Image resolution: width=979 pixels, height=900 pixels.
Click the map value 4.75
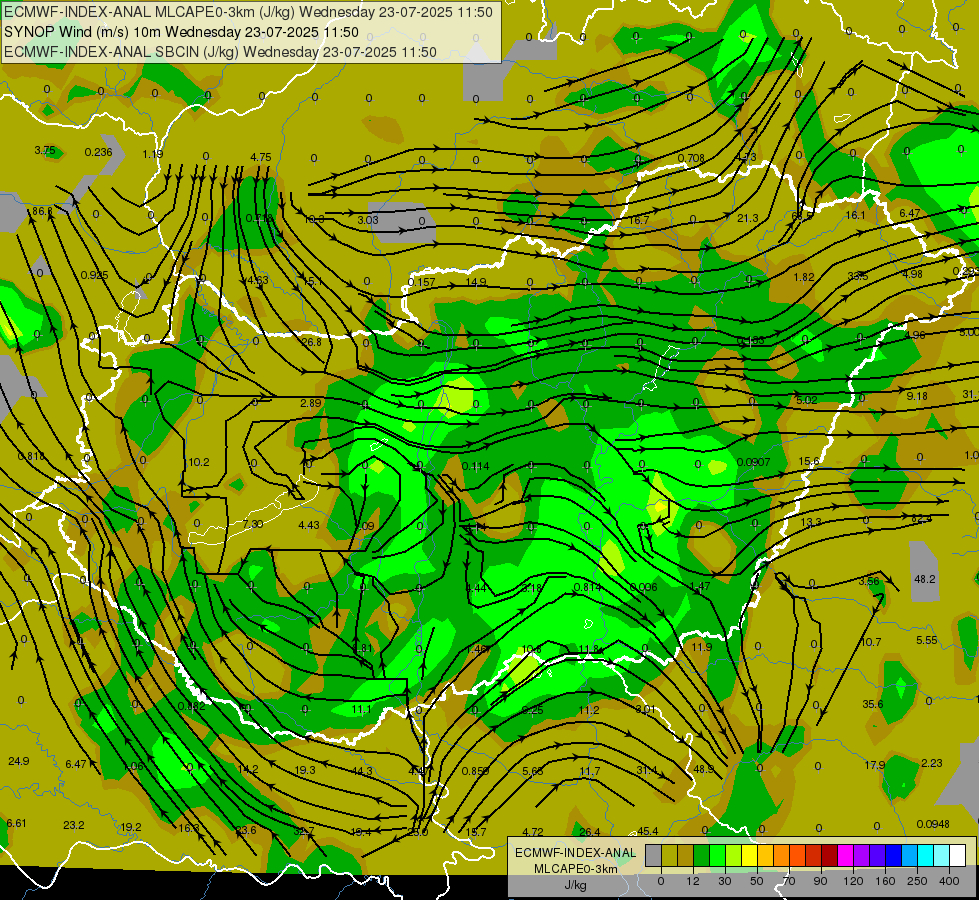(x=260, y=157)
